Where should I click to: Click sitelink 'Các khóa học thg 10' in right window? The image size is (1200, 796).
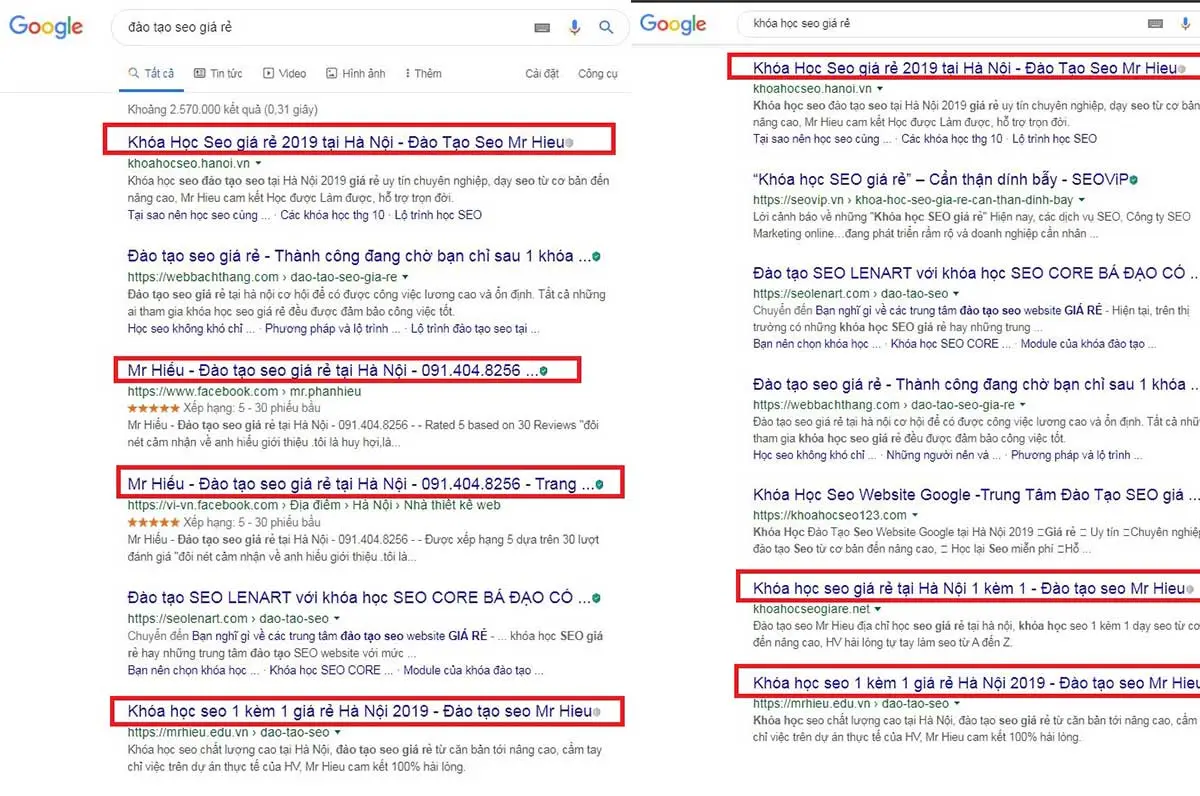(952, 139)
